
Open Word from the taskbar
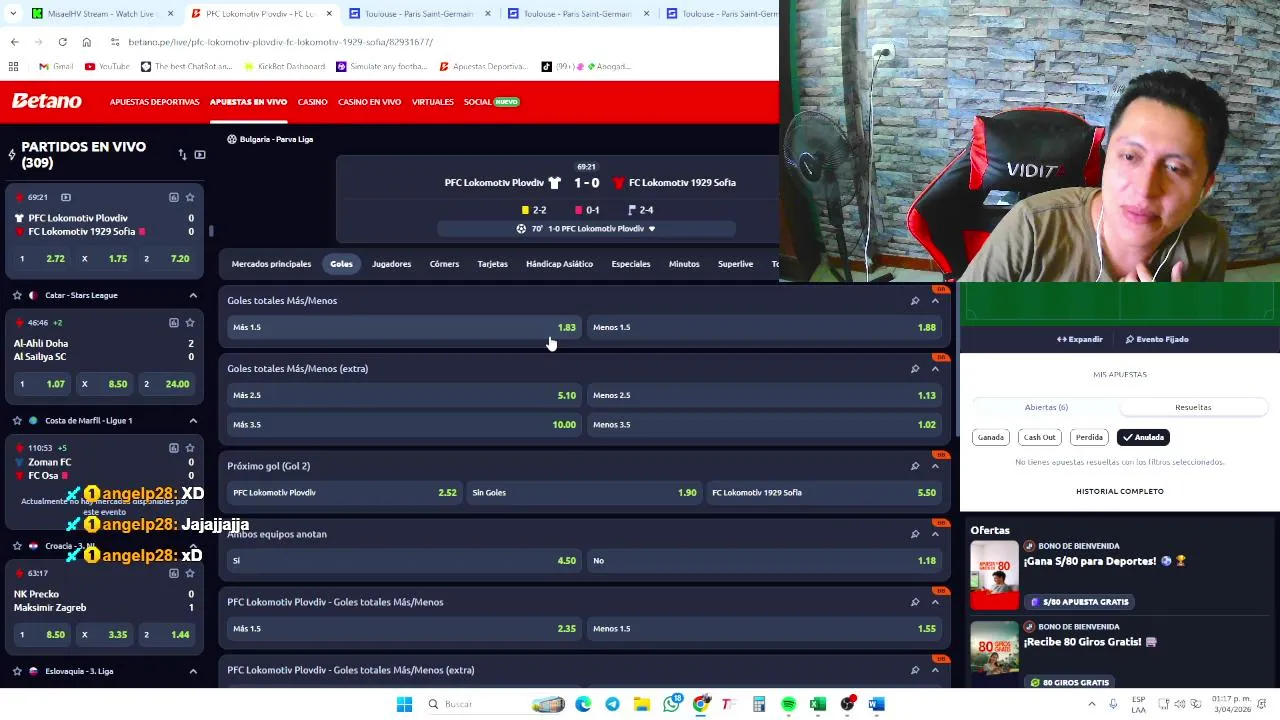click(x=876, y=704)
